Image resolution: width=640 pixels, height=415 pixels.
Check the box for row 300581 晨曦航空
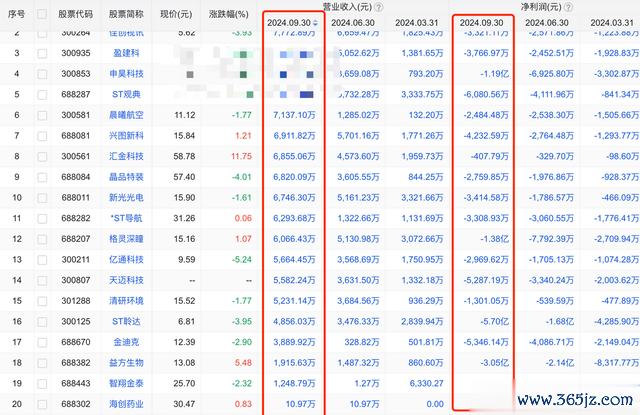tap(42, 115)
